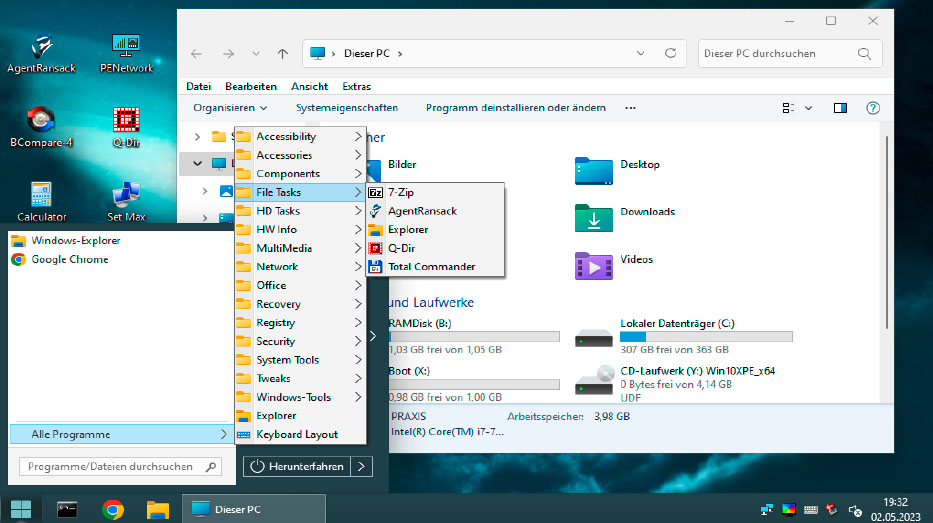Expand the Windows-Tools folder
This screenshot has height=523, width=933.
point(300,397)
